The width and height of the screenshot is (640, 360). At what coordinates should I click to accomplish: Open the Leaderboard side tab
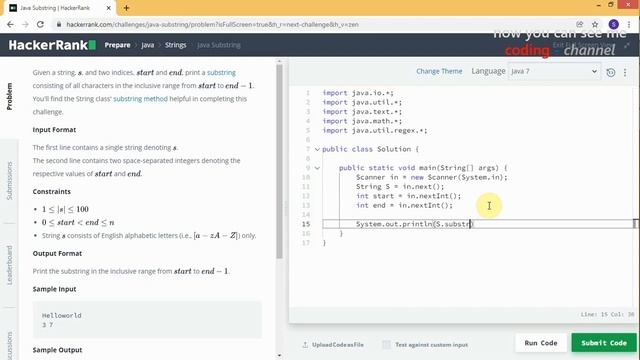click(9, 265)
